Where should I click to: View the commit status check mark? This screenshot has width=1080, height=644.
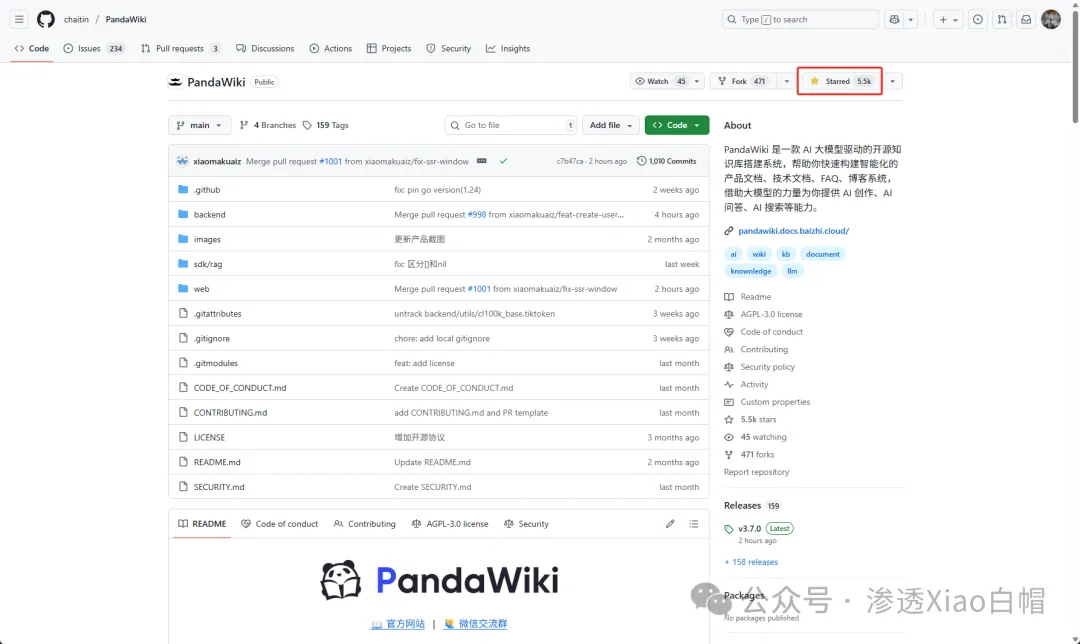click(503, 161)
